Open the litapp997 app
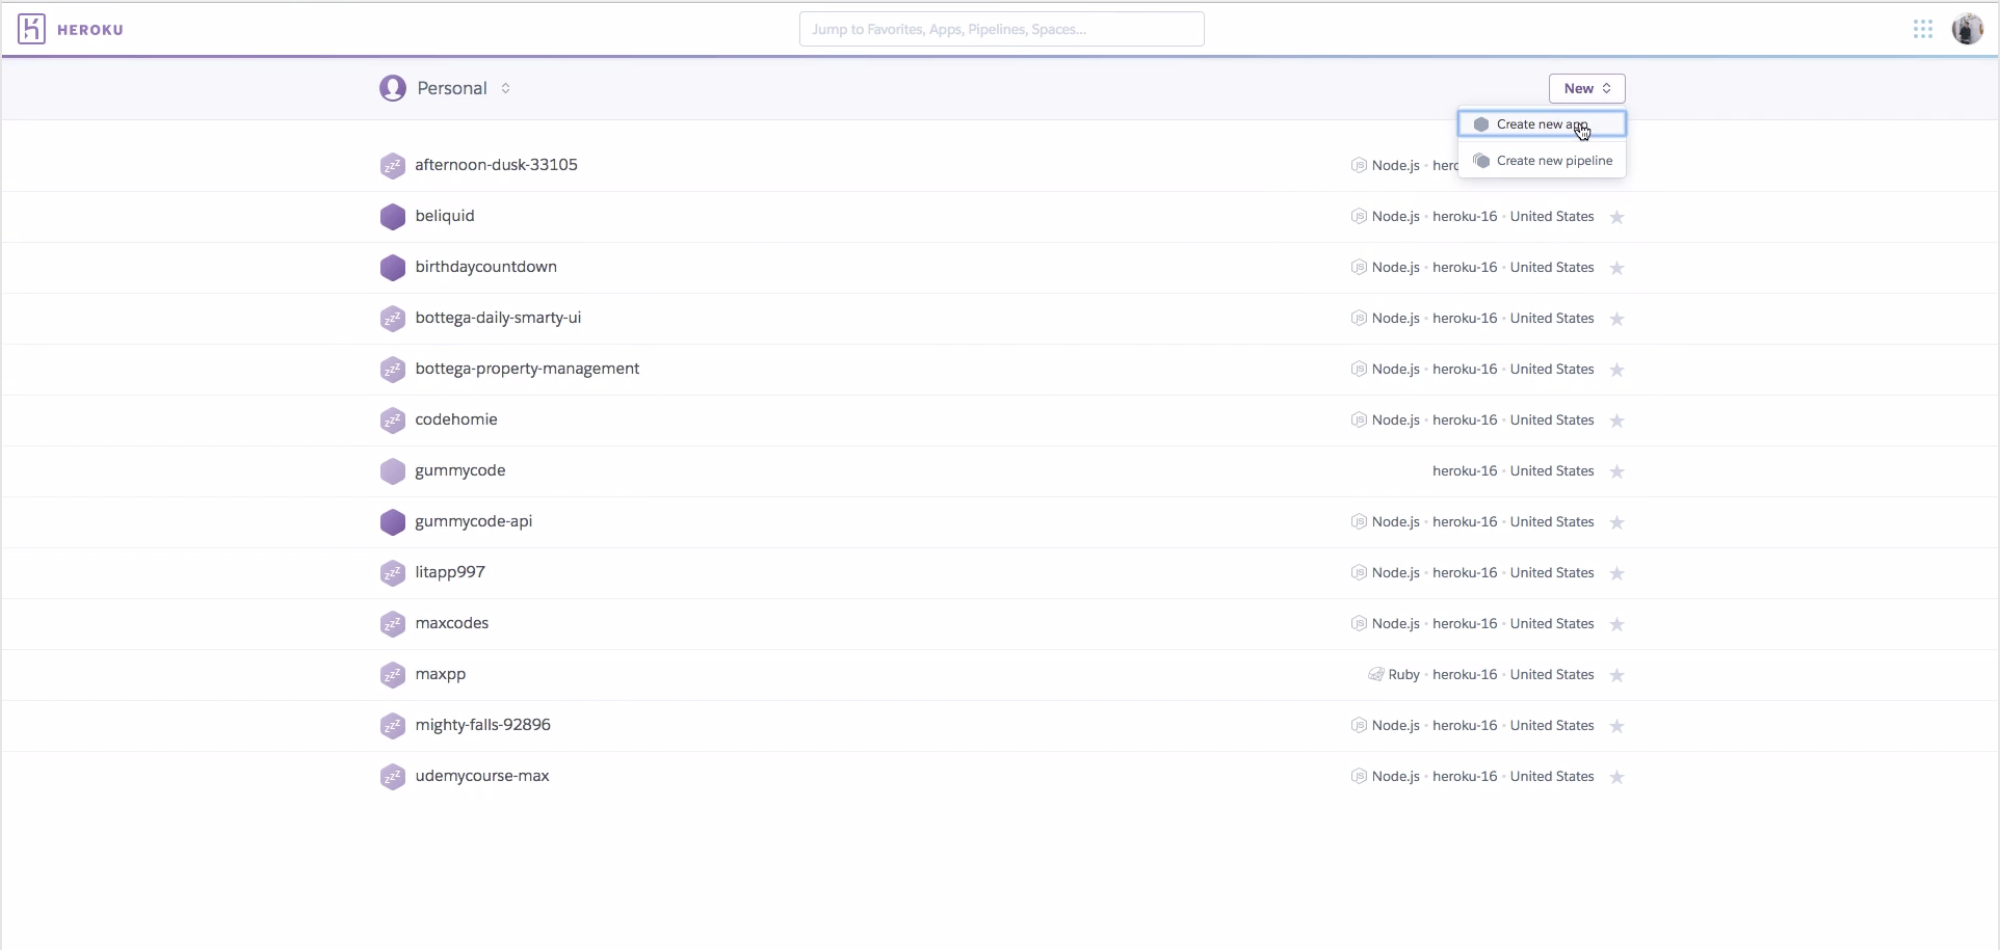This screenshot has height=950, width=2000. coord(450,572)
